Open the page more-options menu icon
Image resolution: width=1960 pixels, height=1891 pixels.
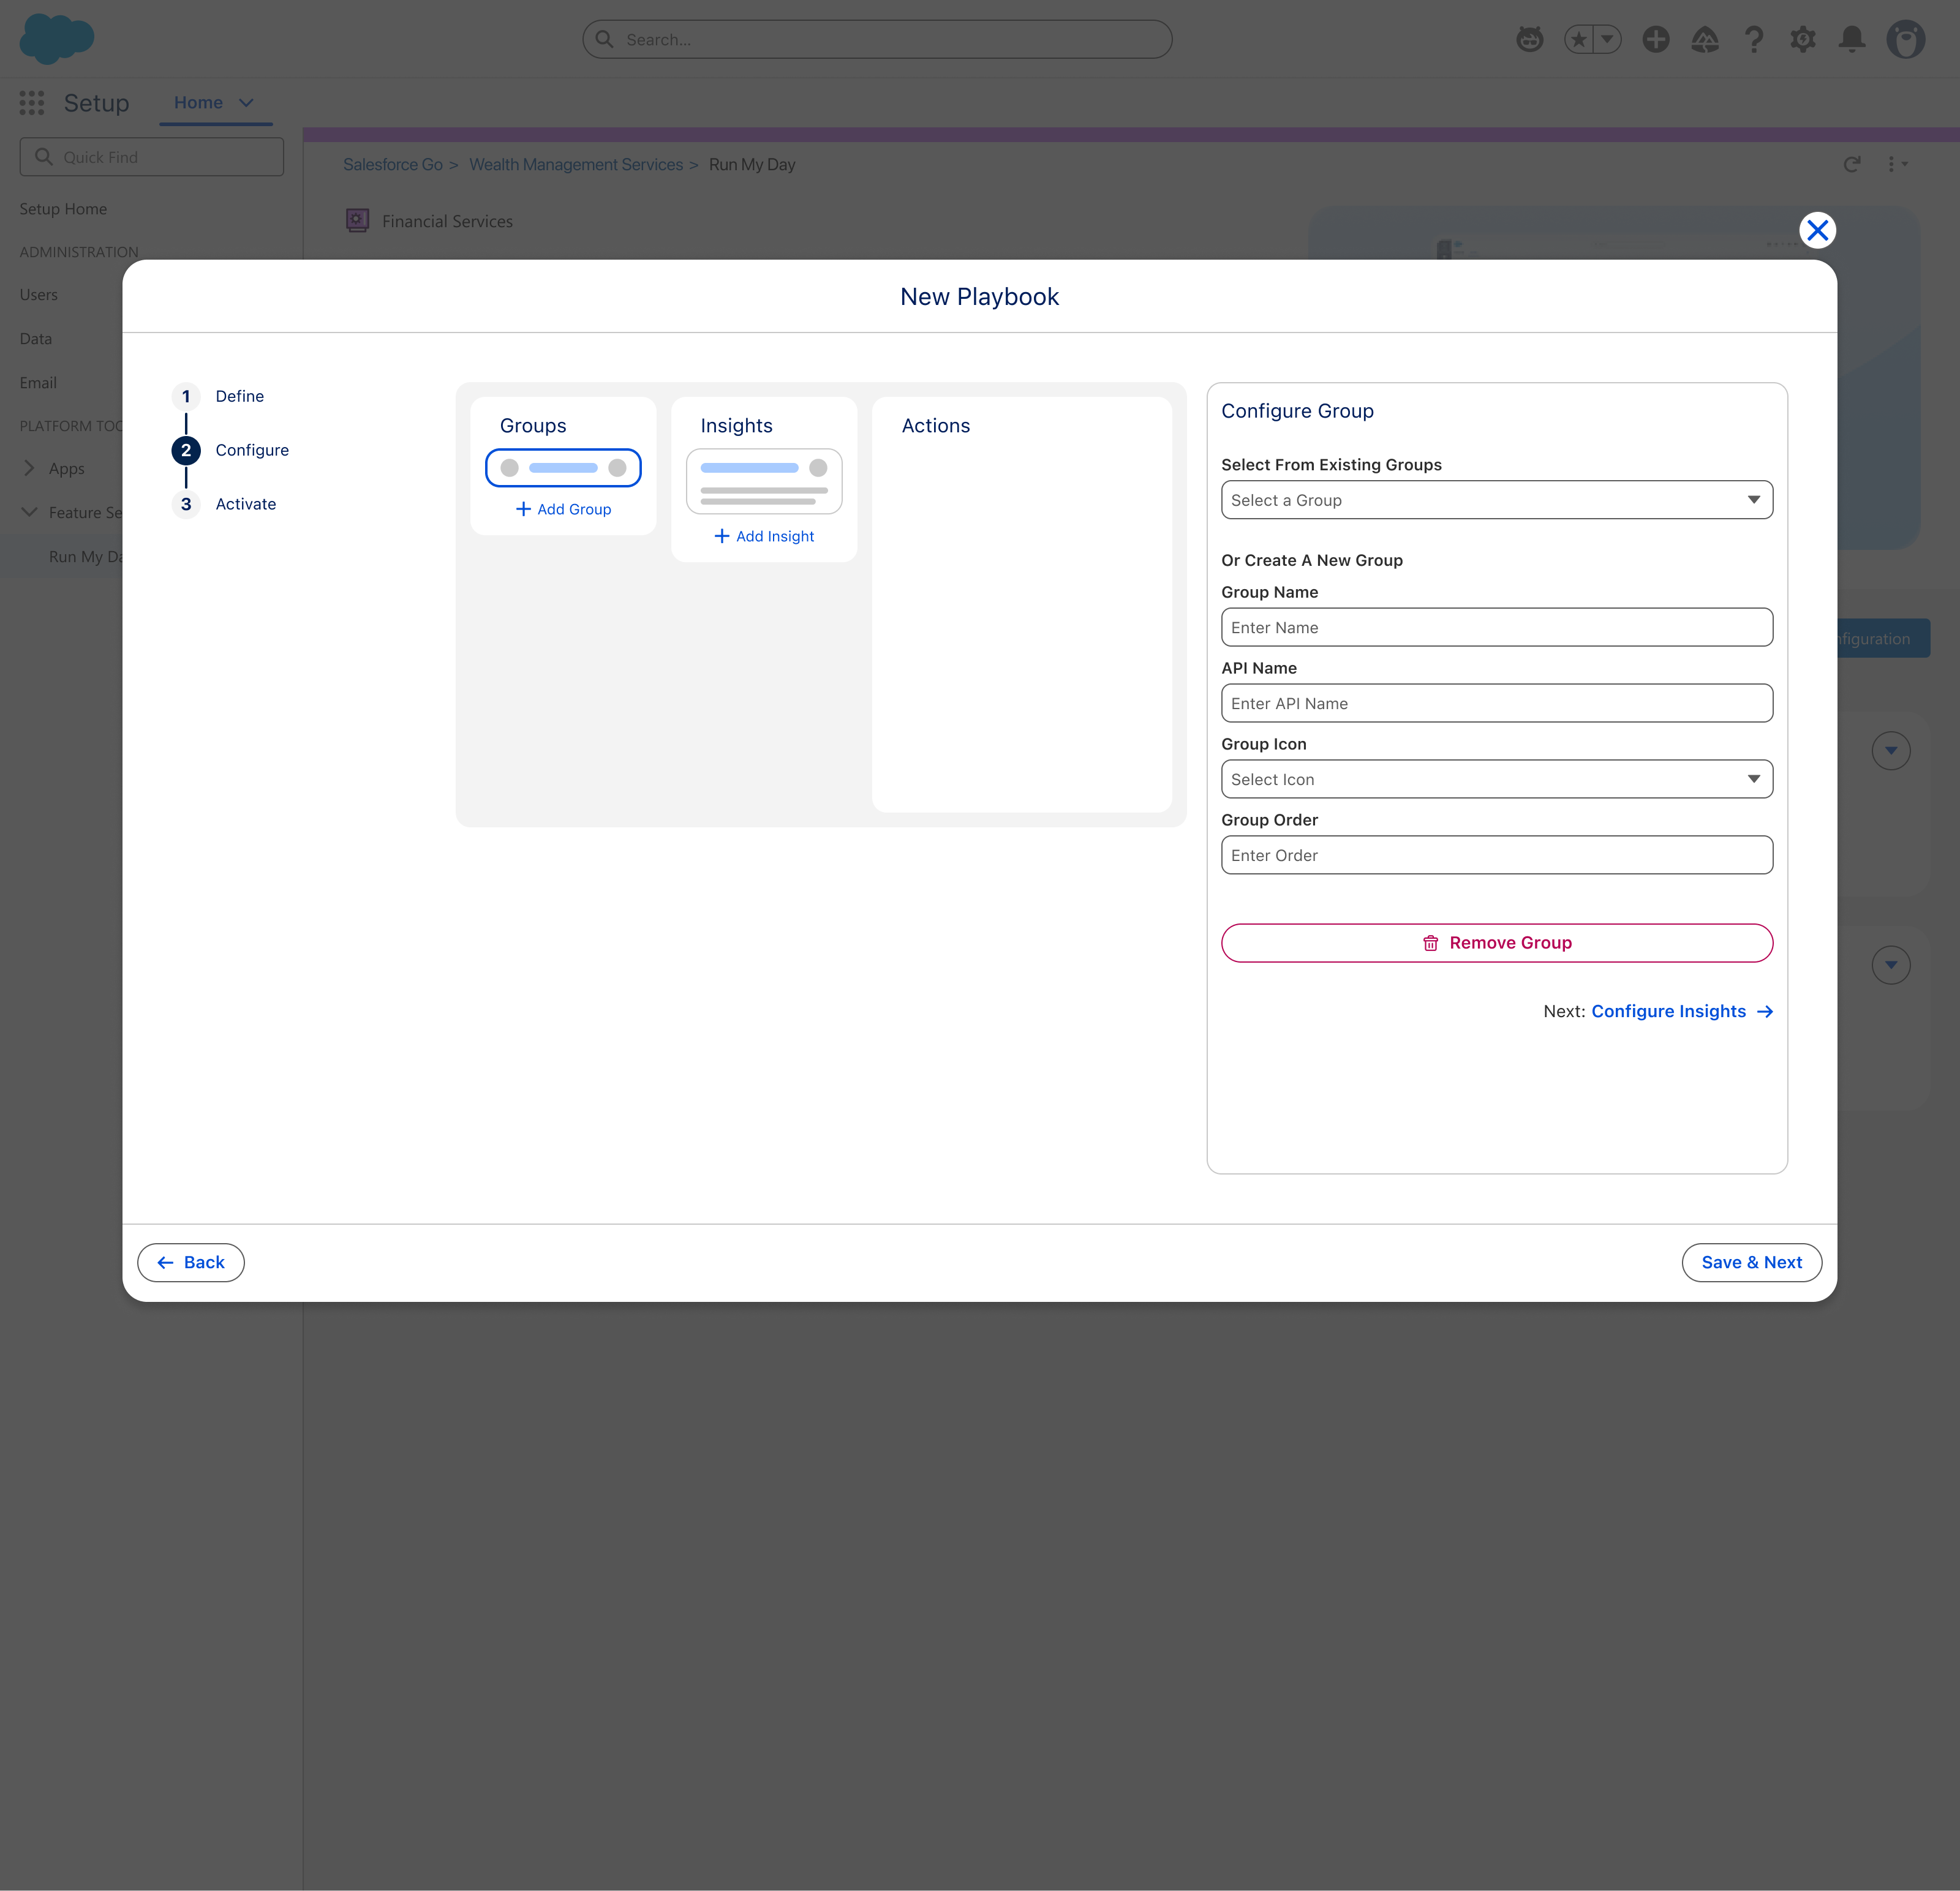pyautogui.click(x=1897, y=164)
